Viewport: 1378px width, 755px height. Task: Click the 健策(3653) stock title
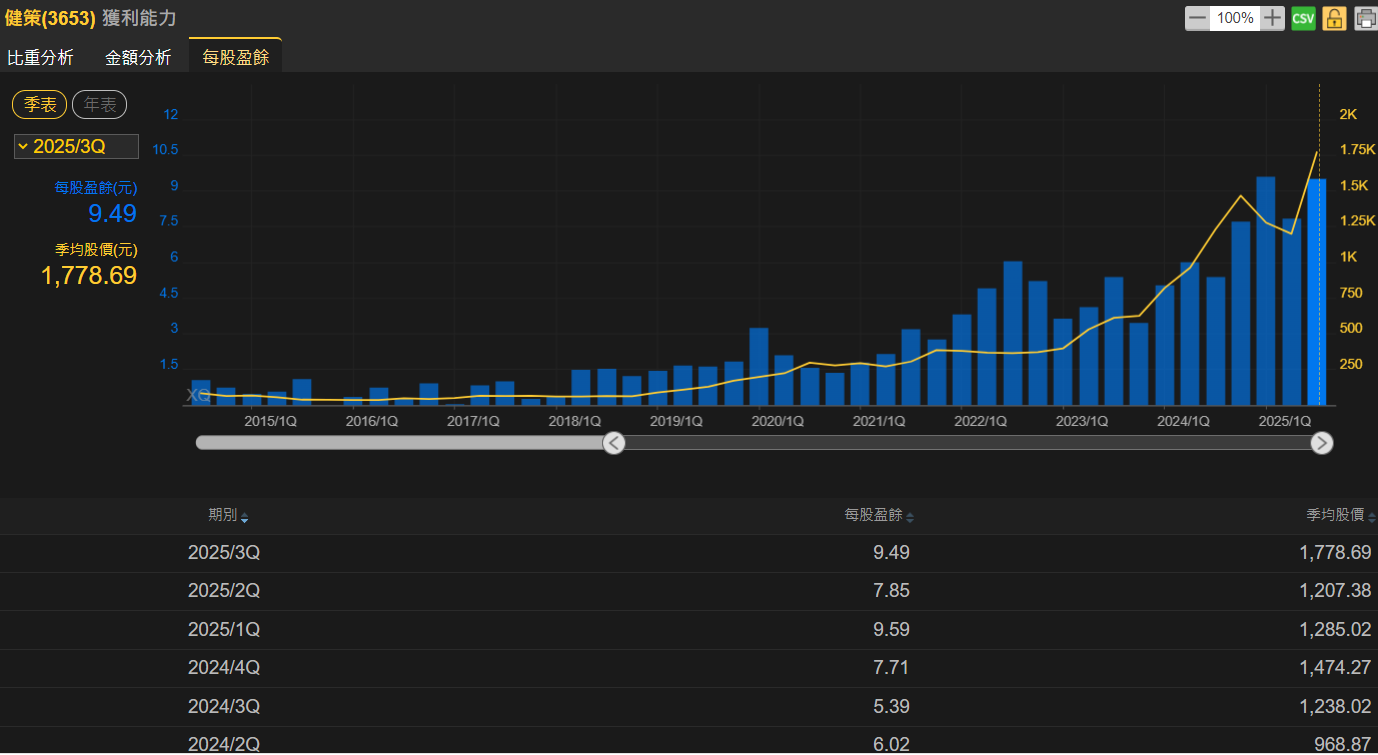[x=50, y=18]
